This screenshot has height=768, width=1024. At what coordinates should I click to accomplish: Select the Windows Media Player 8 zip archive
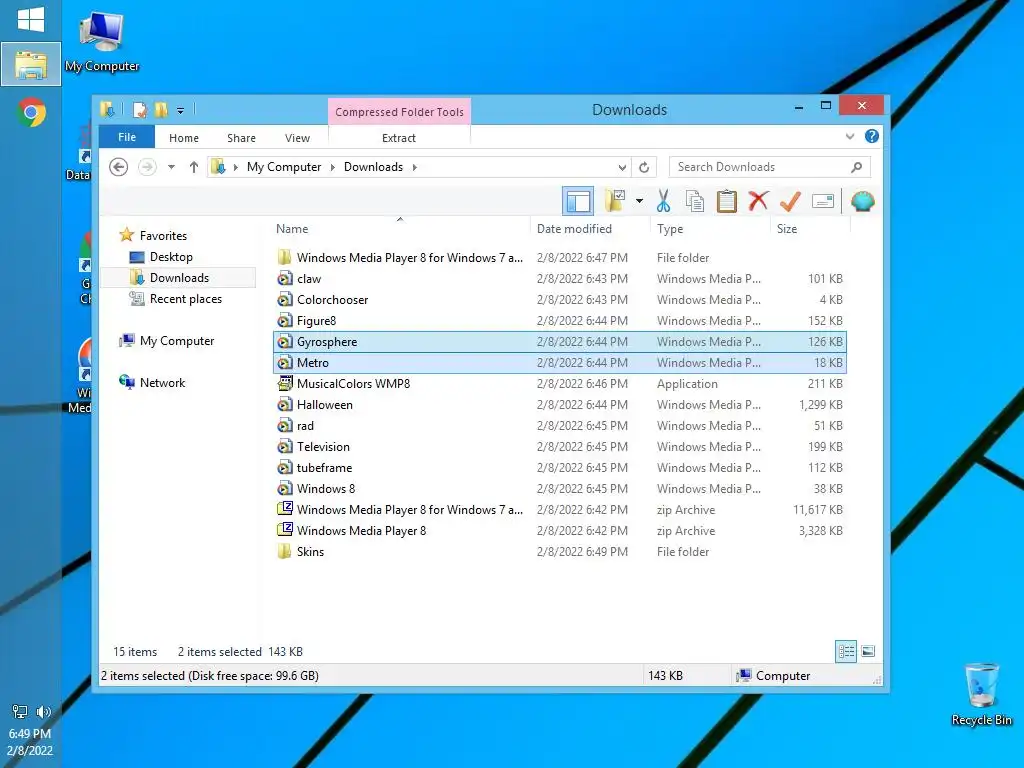point(560,531)
